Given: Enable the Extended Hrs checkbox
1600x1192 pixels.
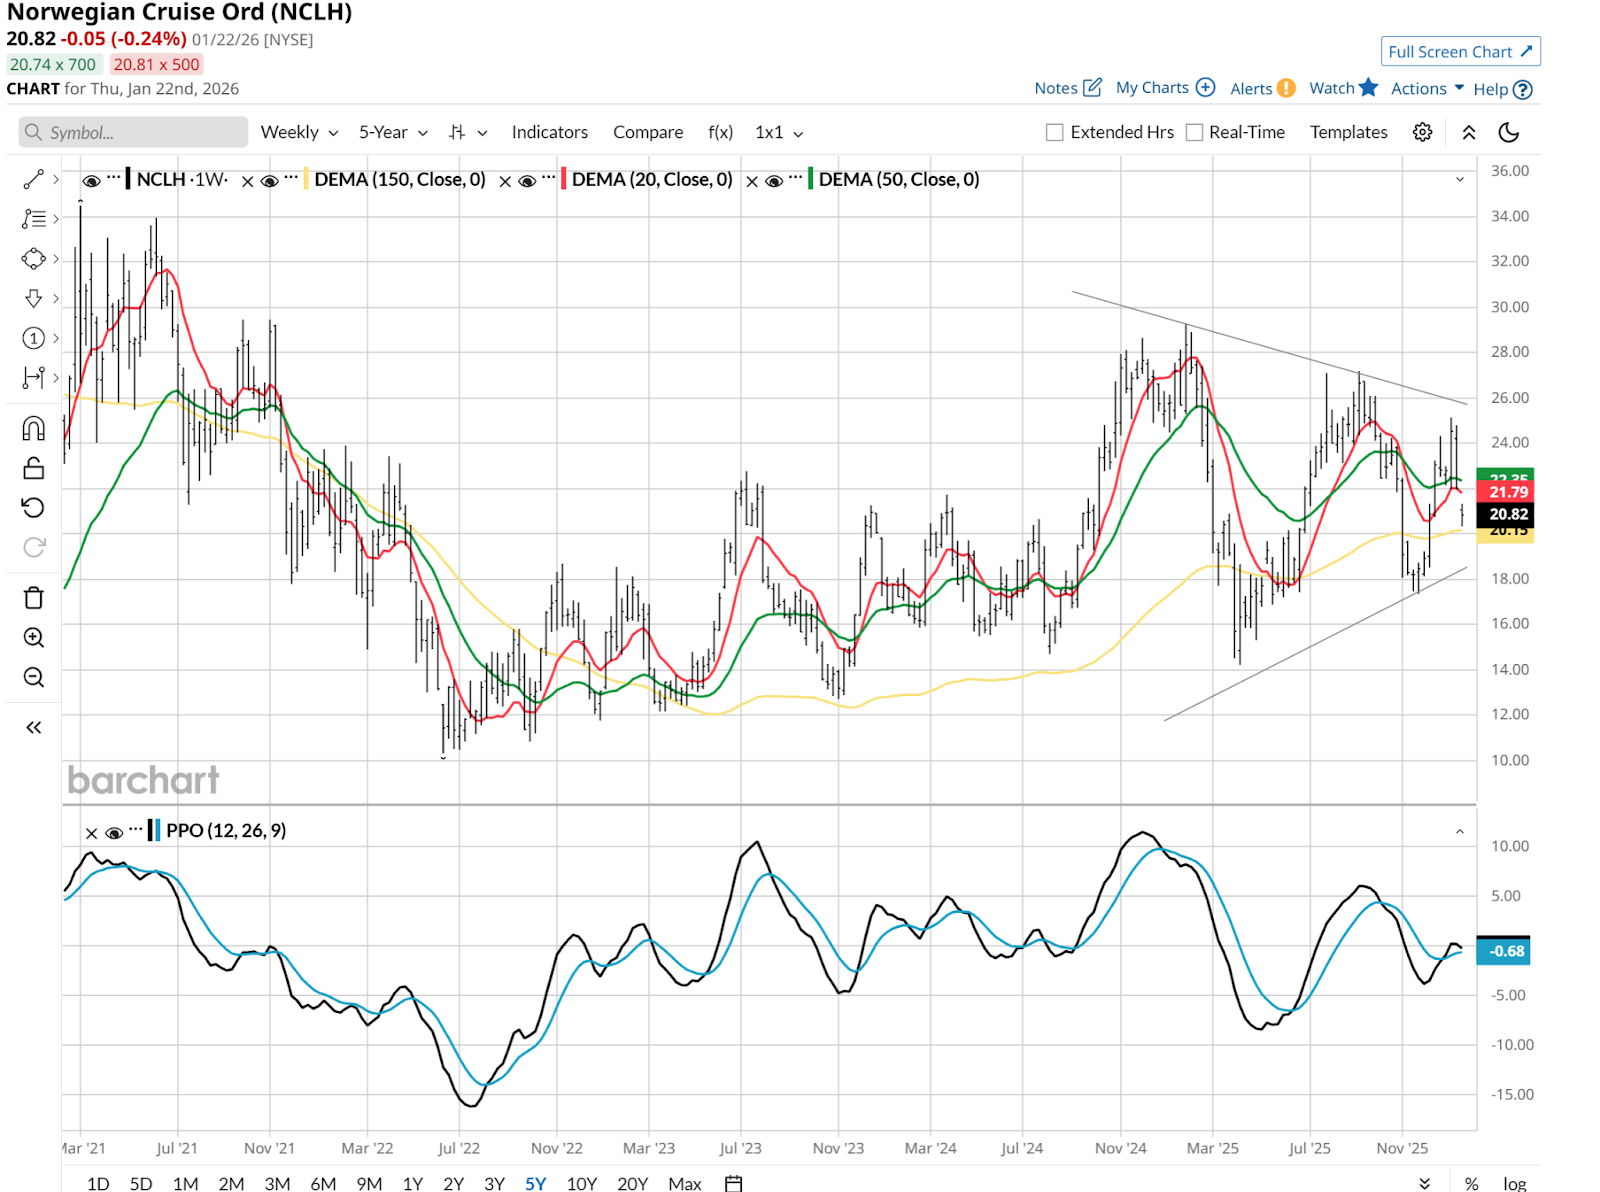Looking at the screenshot, I should click(x=1054, y=132).
